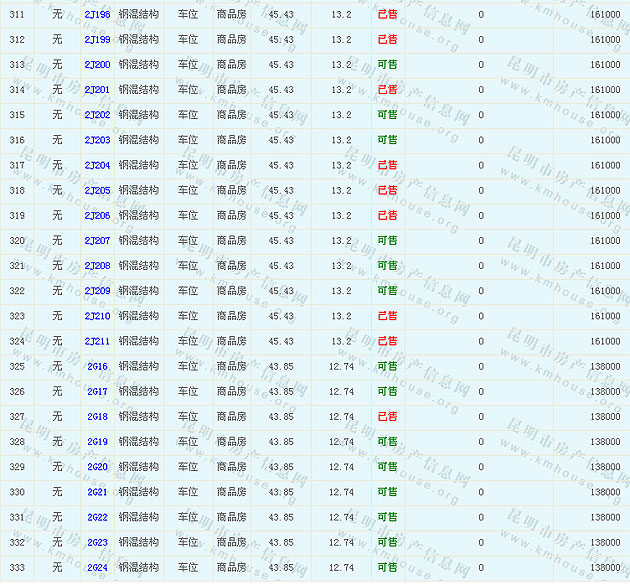Click the 138000 price in row 330
This screenshot has height=585, width=630.
coord(604,492)
